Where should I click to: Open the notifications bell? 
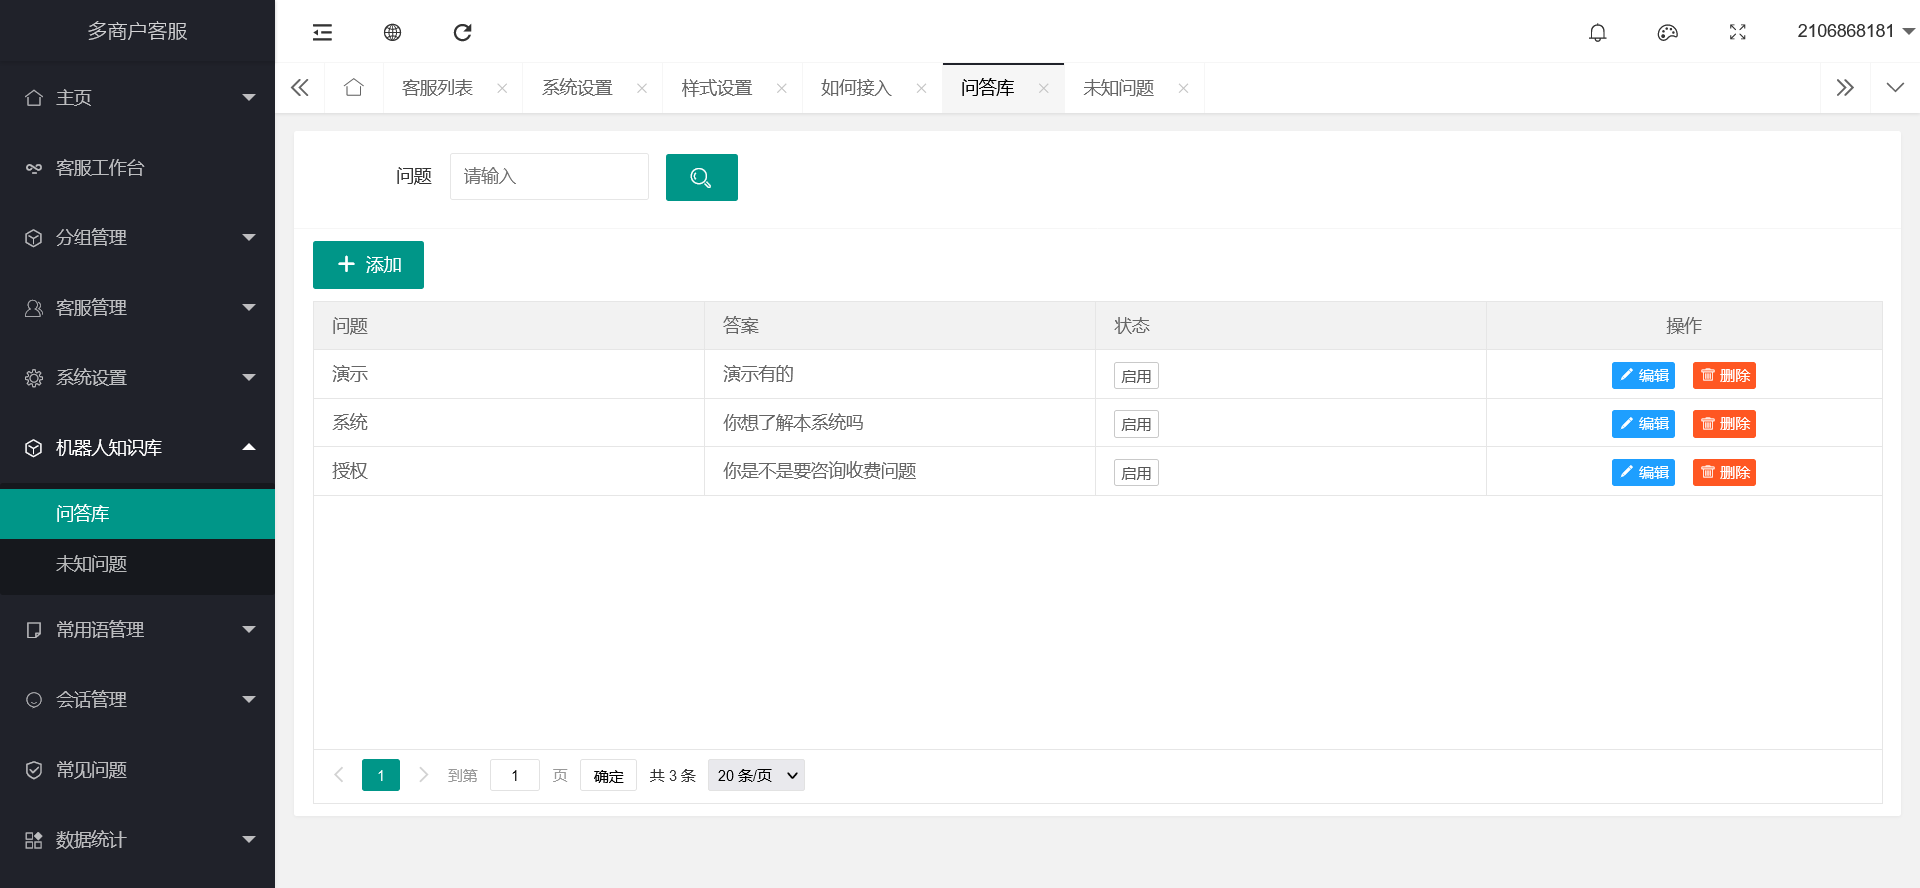point(1598,33)
